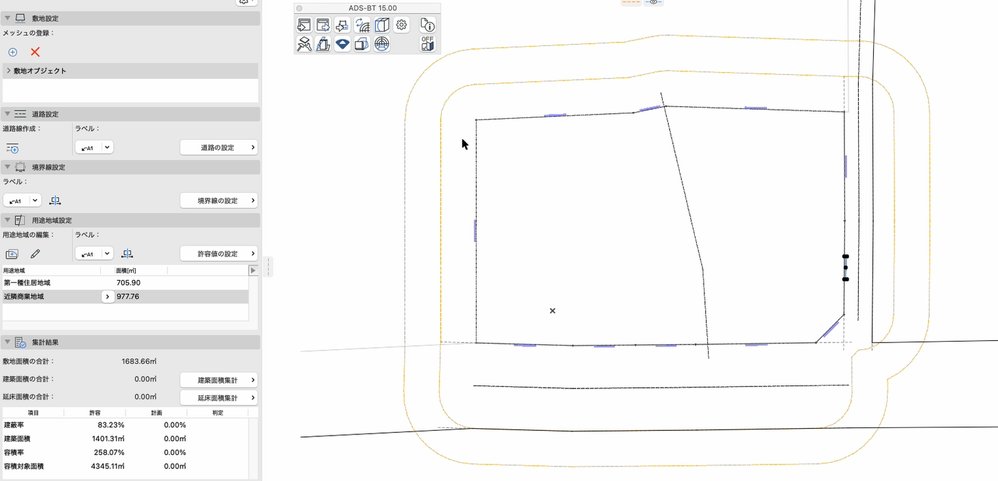Screen dimensions: 998x481
Task: Click the arrow button on 近隣商業地域 row
Action: [108, 296]
